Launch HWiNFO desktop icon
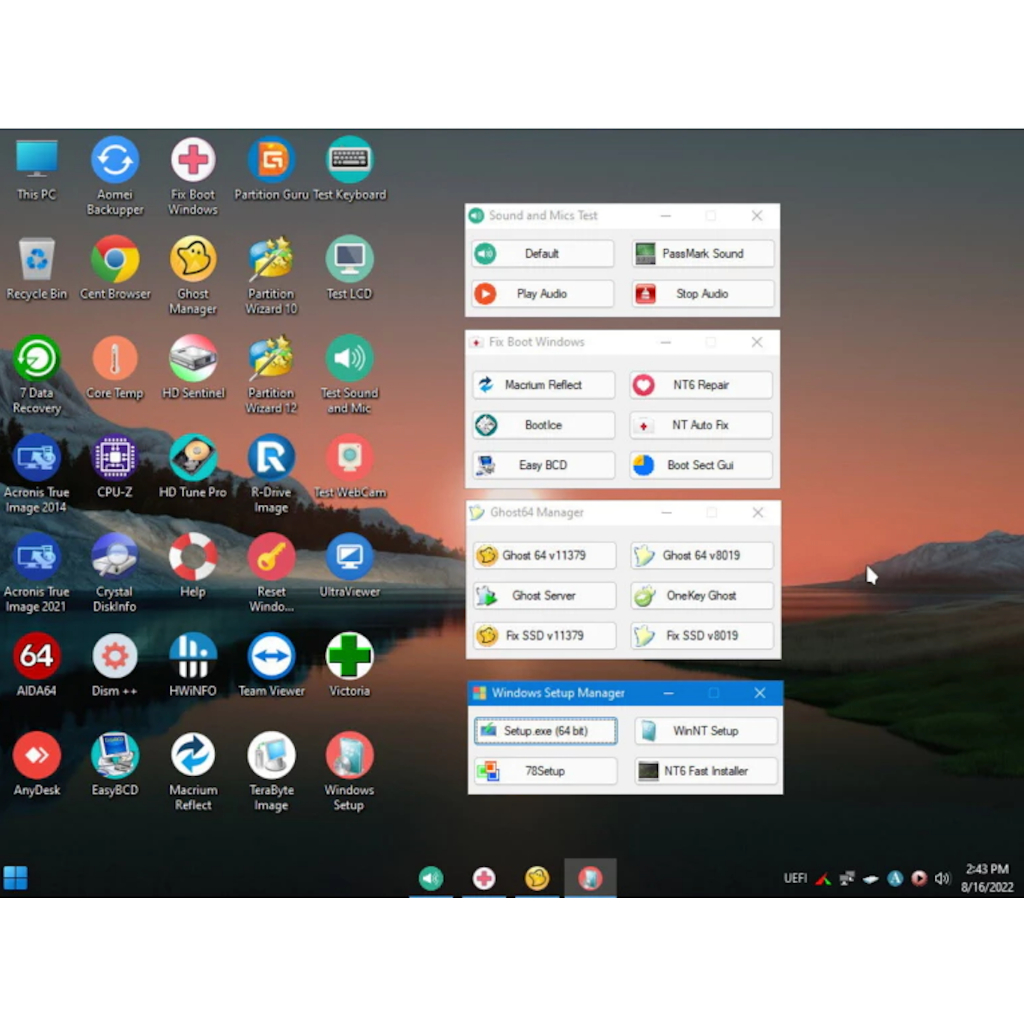Image resolution: width=1024 pixels, height=1024 pixels. (x=193, y=664)
